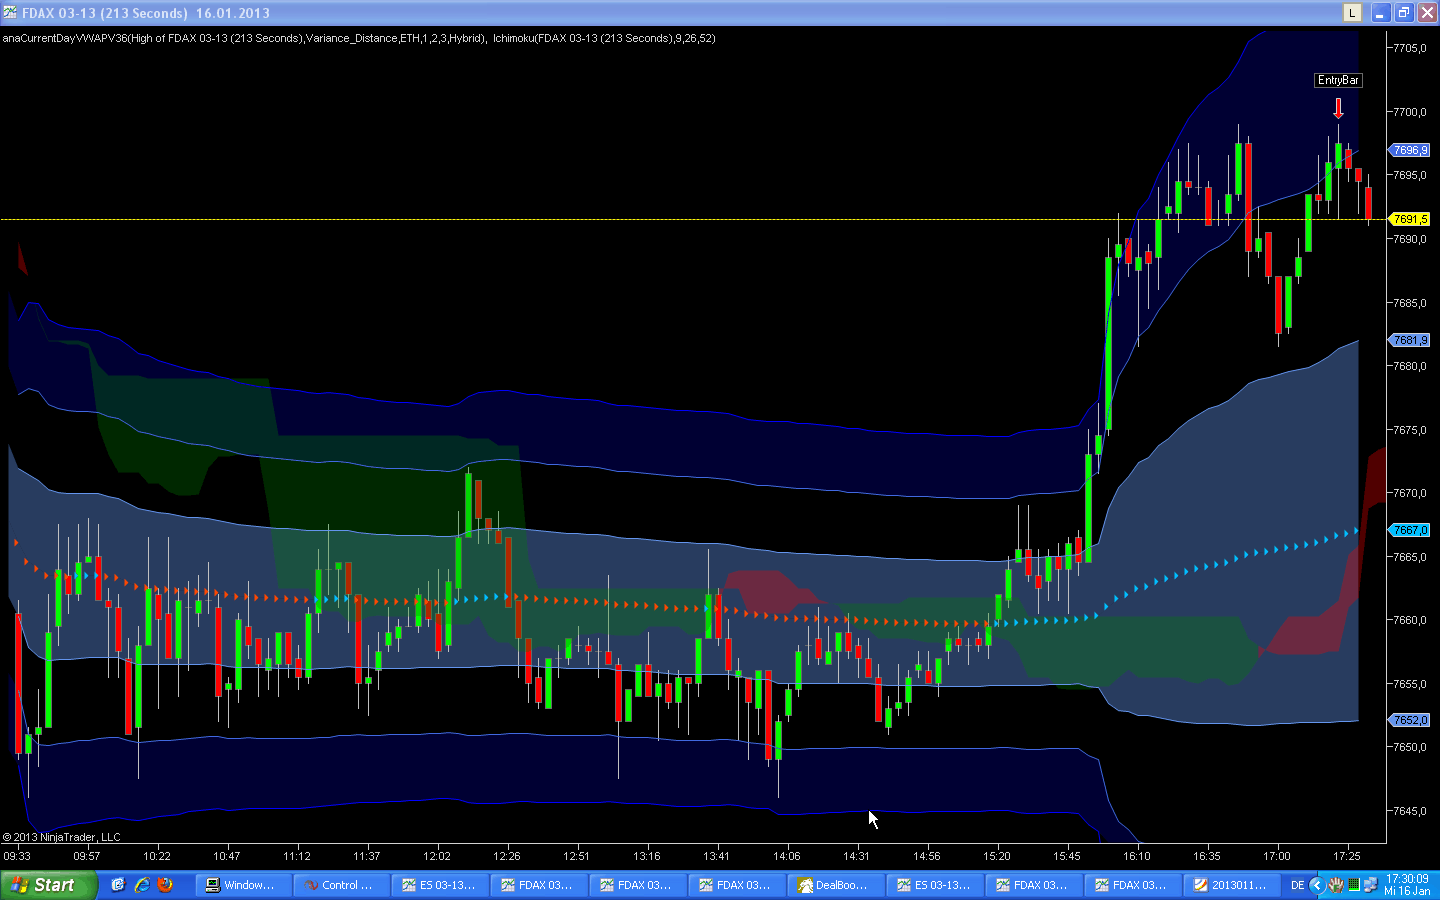
Task: Click the 7667,0 VWAP price marker
Action: point(1410,530)
